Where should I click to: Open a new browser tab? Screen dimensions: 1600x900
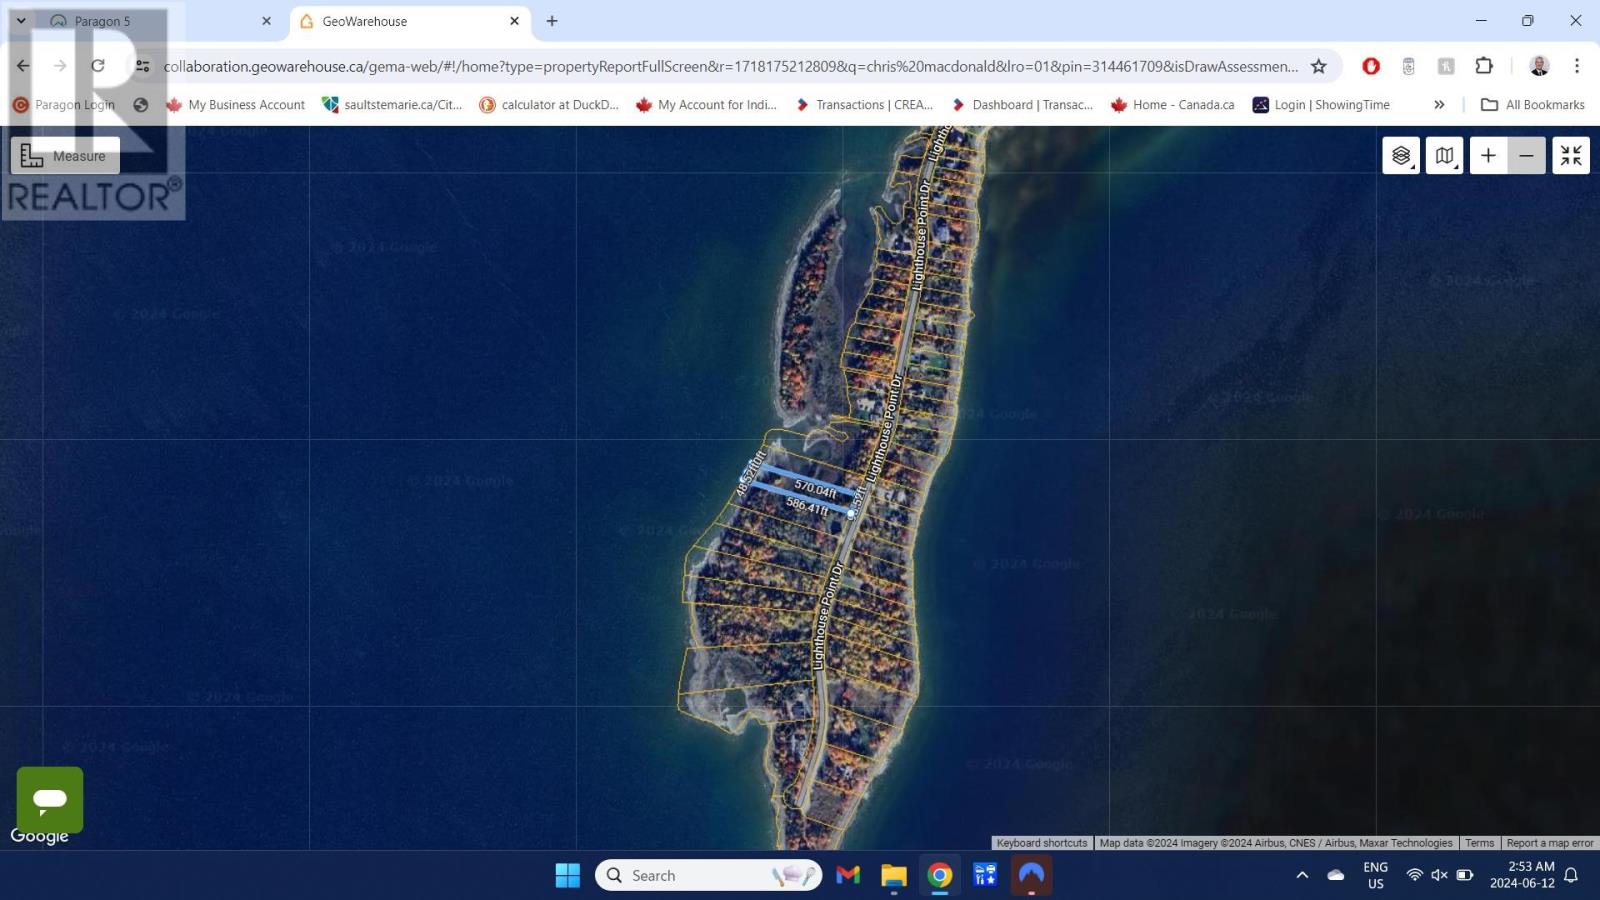point(552,21)
